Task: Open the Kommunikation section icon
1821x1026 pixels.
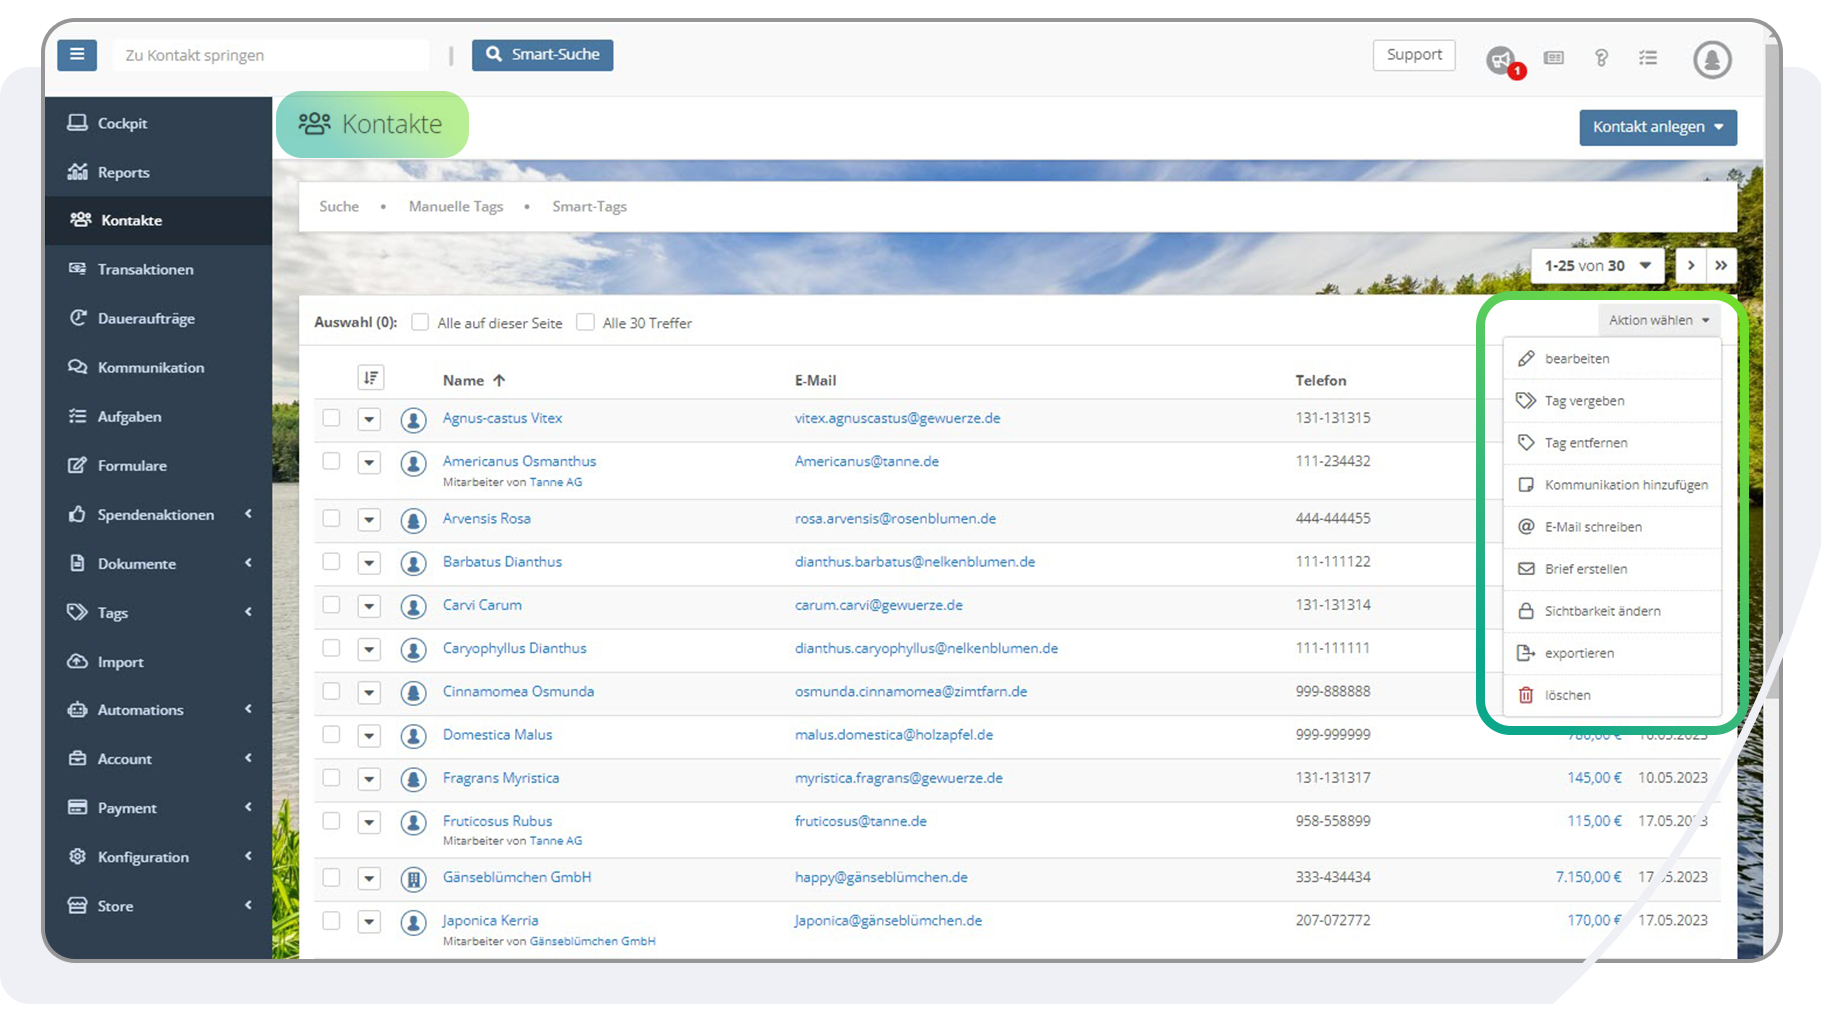Action: [79, 367]
